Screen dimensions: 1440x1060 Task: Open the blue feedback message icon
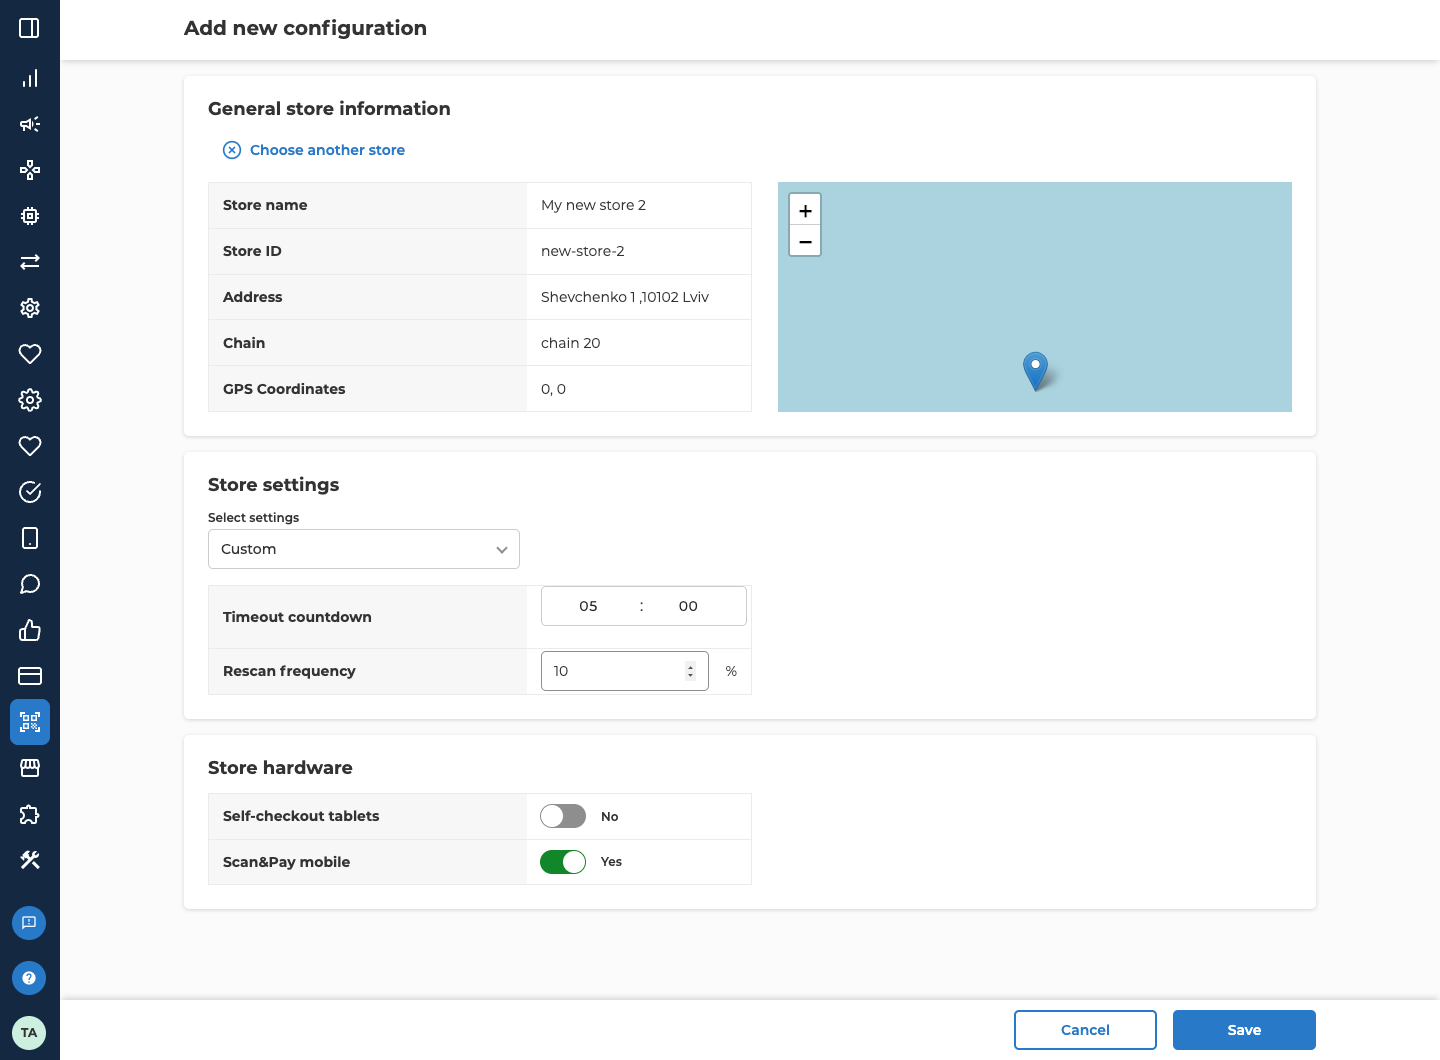point(29,923)
